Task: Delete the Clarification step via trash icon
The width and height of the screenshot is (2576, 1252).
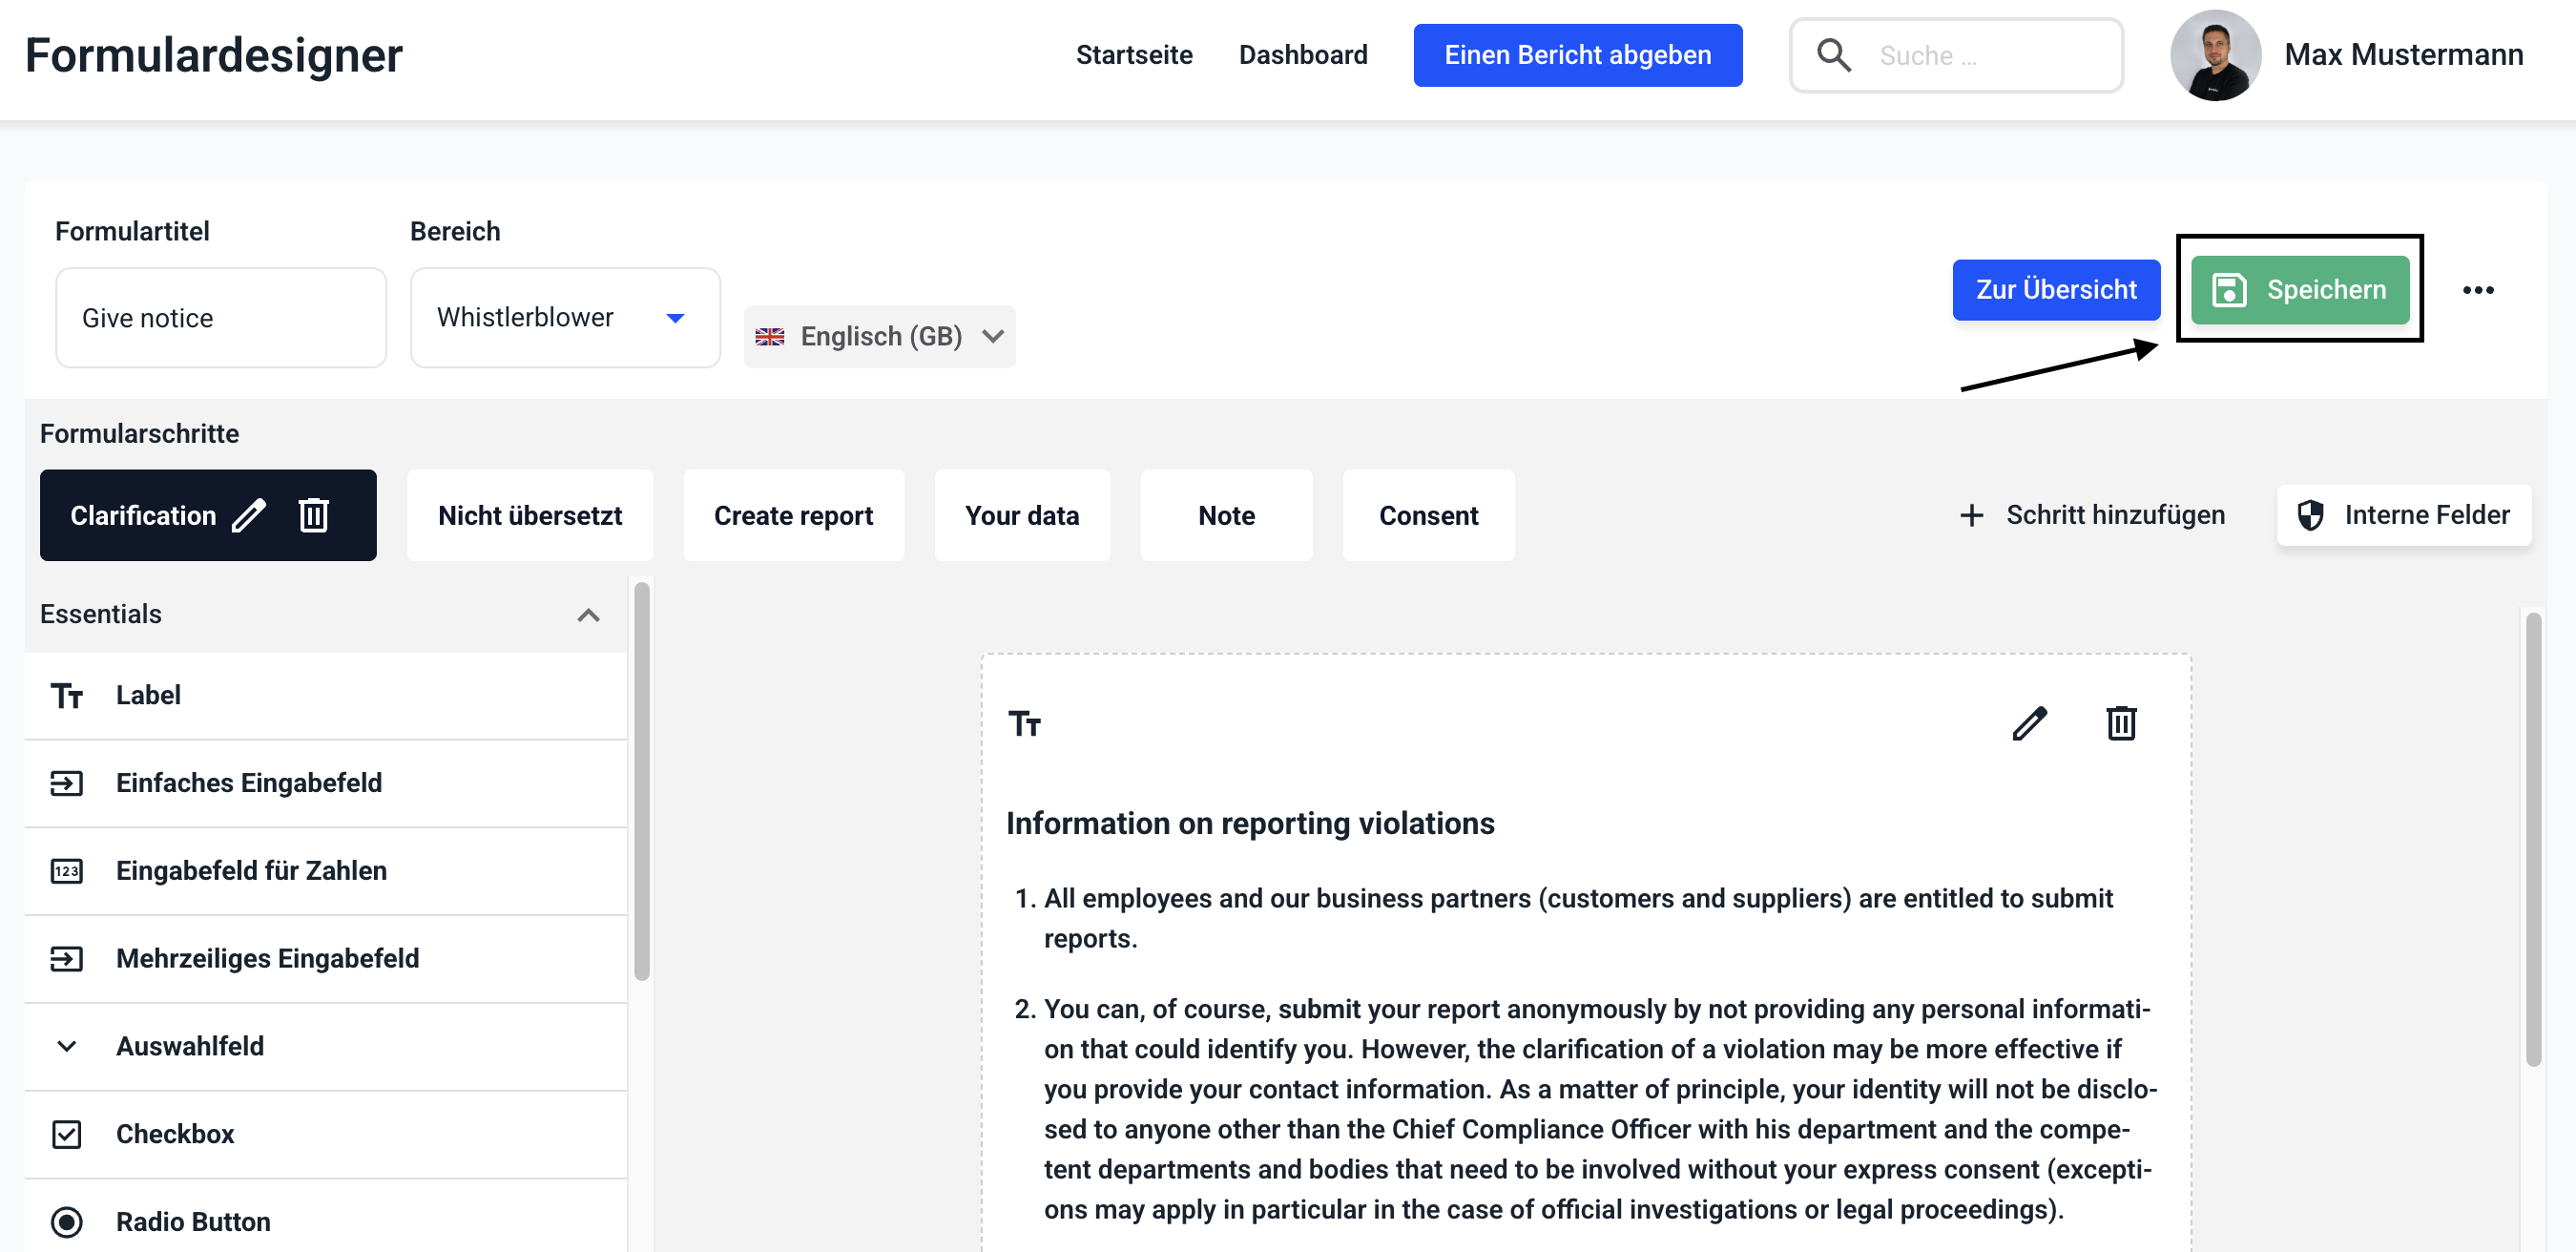Action: click(x=313, y=516)
